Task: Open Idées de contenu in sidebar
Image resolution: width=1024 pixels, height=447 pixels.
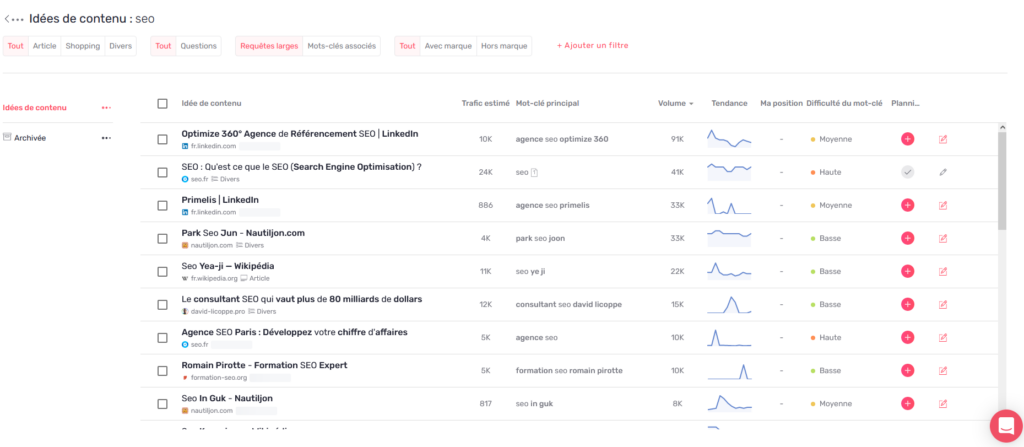Action: point(35,108)
